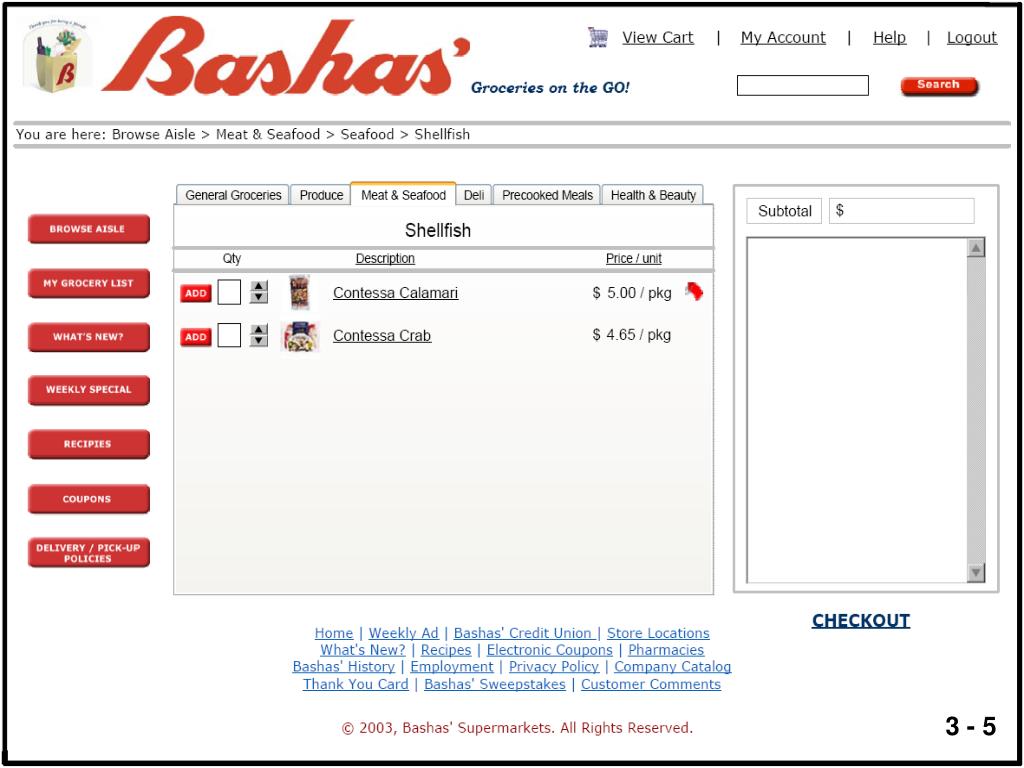Open the Contessa Calamari product thumbnail

300,293
